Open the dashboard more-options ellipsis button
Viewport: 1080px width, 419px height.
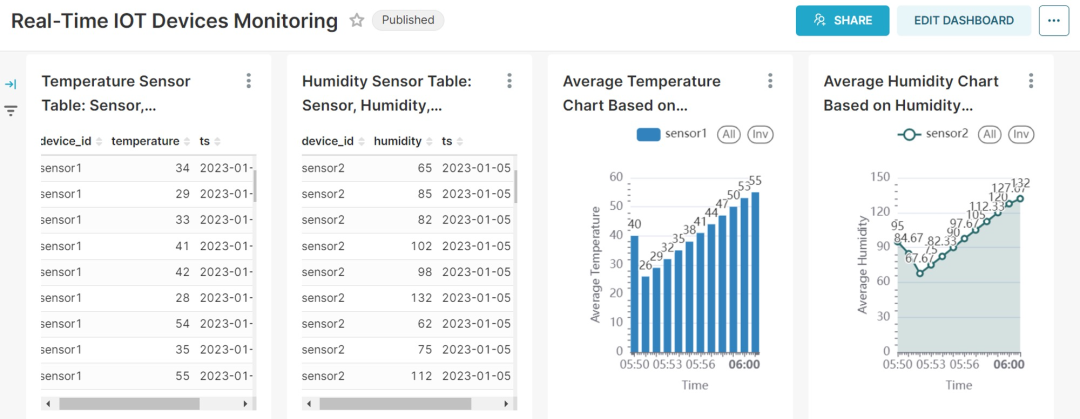[x=1054, y=20]
